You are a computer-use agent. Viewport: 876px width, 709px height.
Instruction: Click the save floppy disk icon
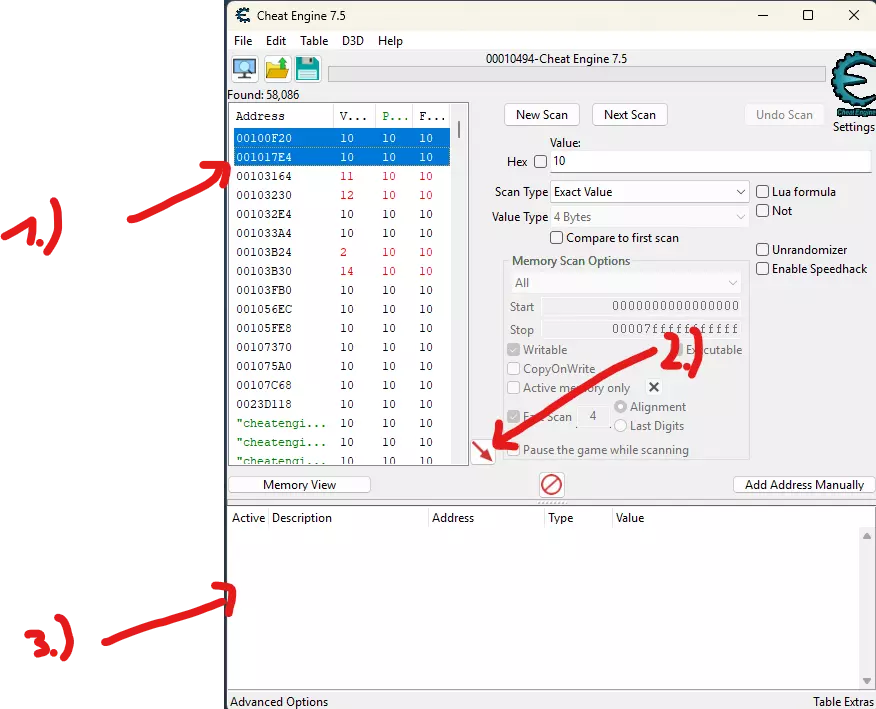[307, 69]
